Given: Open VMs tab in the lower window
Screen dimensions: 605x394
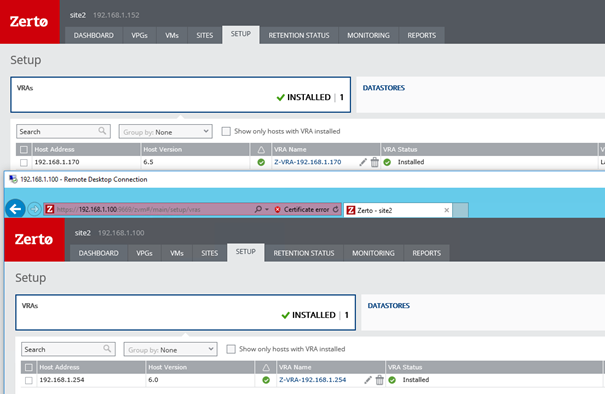Looking at the screenshot, I should click(x=177, y=253).
